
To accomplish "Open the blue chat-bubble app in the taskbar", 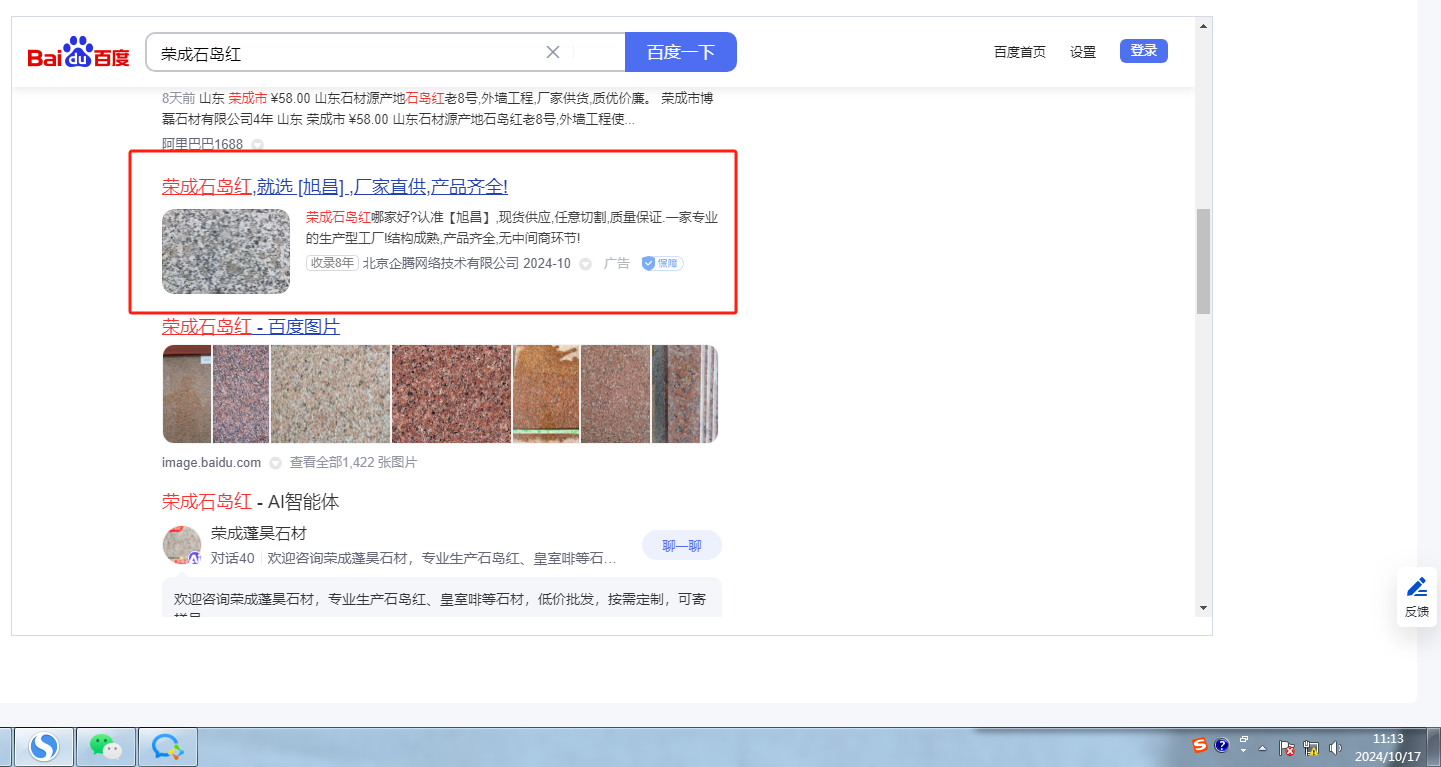I will pyautogui.click(x=167, y=746).
